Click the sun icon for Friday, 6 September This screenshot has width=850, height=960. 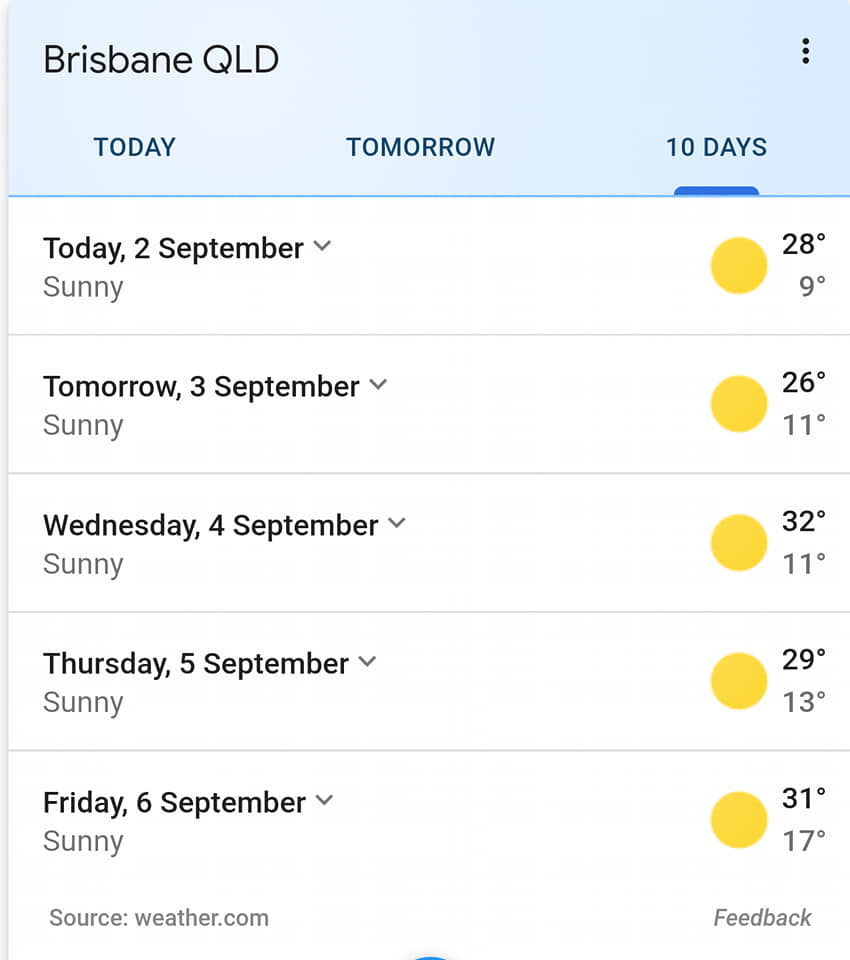click(x=739, y=820)
